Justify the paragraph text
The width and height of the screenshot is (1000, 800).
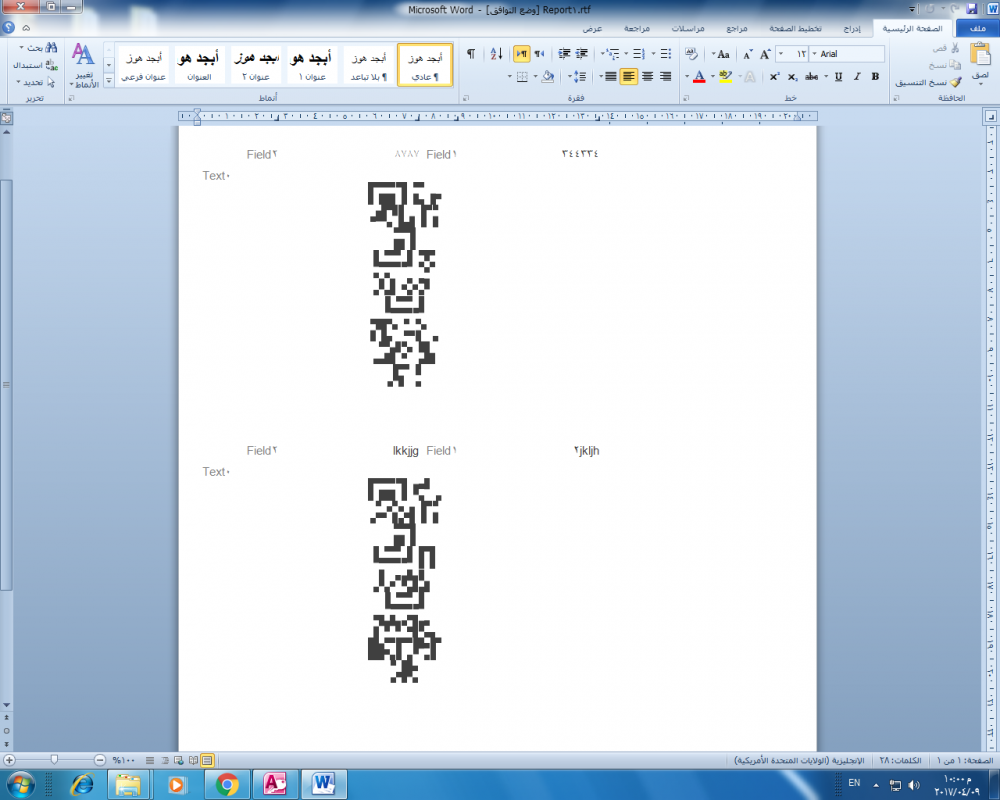click(x=610, y=77)
